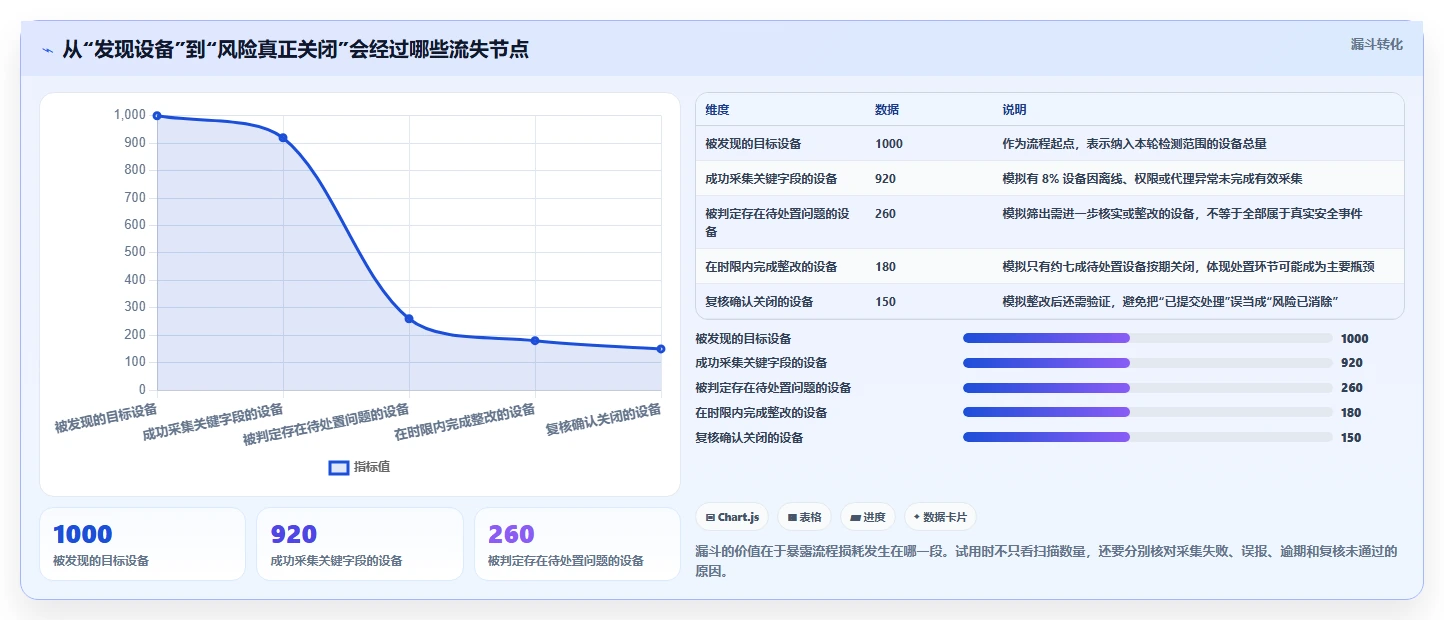Click progress bar for 被判定存在待处置问题的设备
The image size is (1444, 620).
click(1148, 388)
